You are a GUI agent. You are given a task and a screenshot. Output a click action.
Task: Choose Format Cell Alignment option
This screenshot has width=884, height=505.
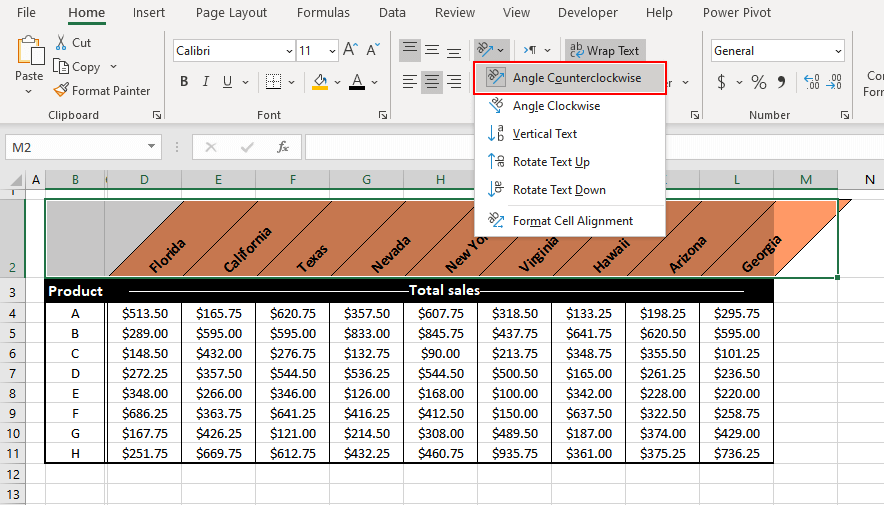pyautogui.click(x=572, y=220)
